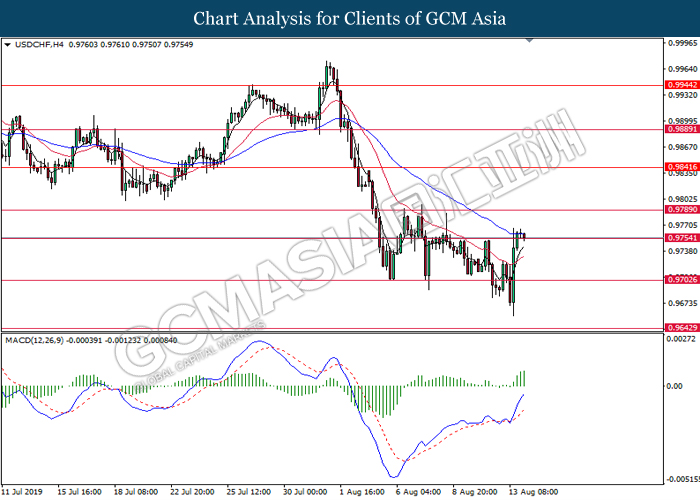This screenshot has width=700, height=500.
Task: Click the 25 Jul 12:00 time label
Action: point(249,492)
